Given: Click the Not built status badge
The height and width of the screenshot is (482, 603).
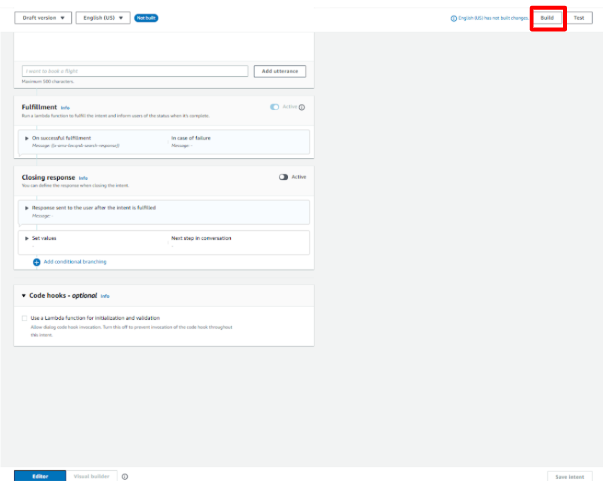Looking at the screenshot, I should (146, 18).
